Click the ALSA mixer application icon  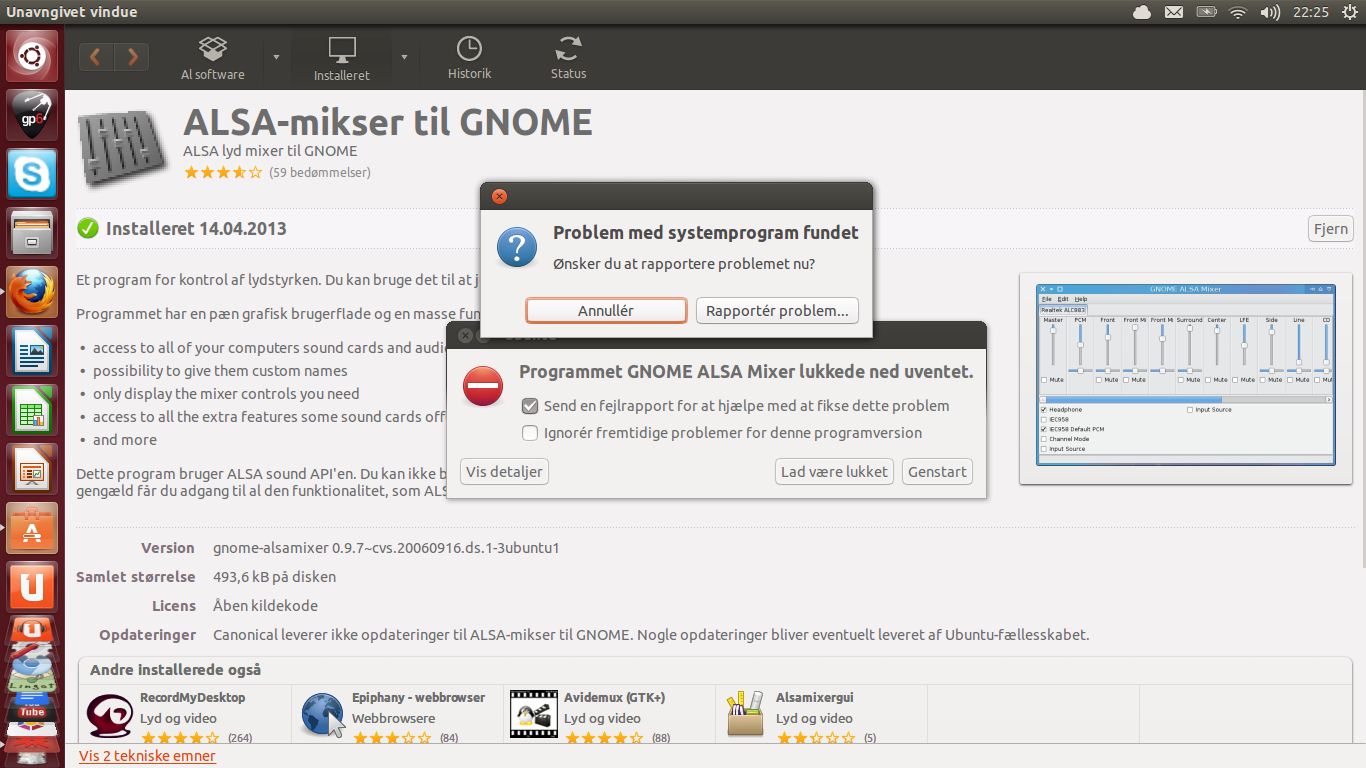coord(124,147)
